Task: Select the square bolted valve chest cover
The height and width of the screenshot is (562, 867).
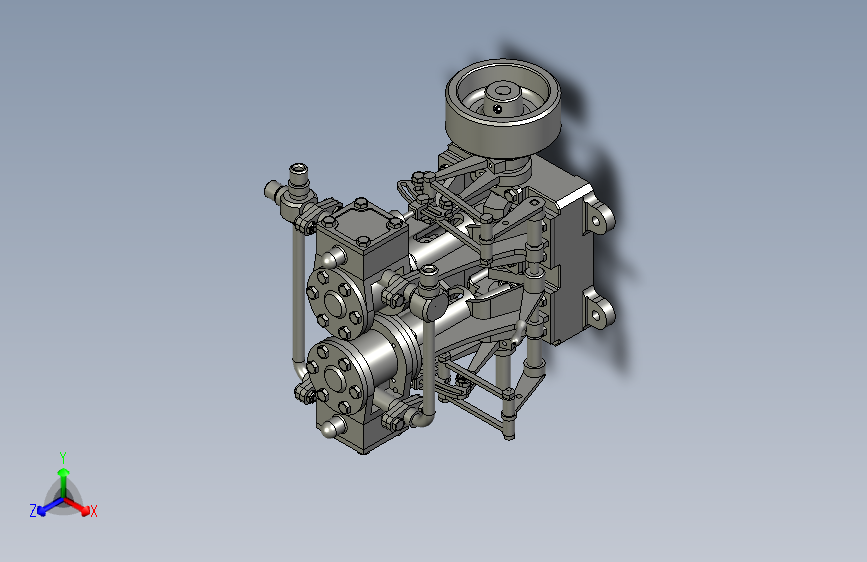Action: tap(362, 220)
